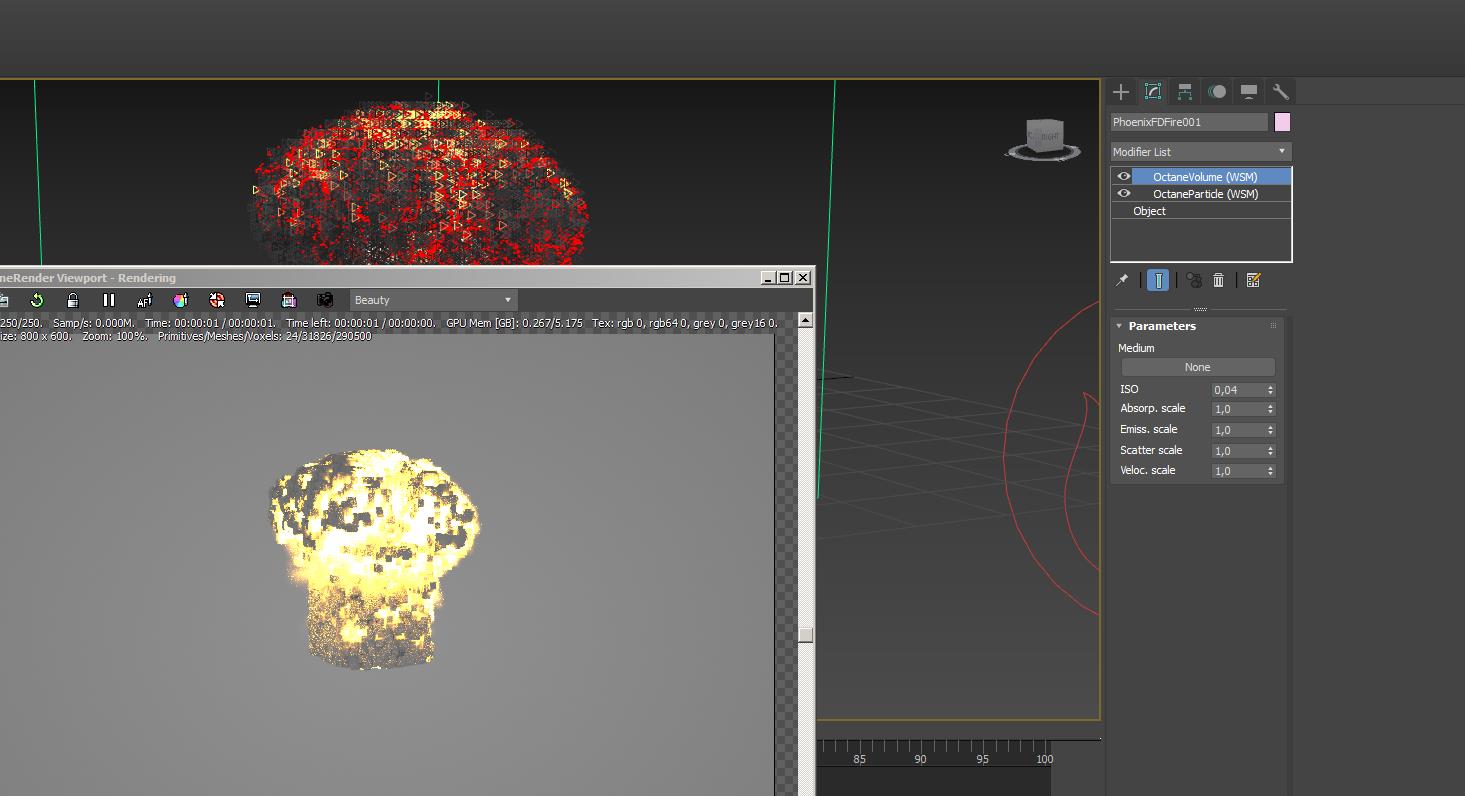The height and width of the screenshot is (796, 1465).
Task: Click the Scatter scale spinner arrows
Action: pos(1271,451)
